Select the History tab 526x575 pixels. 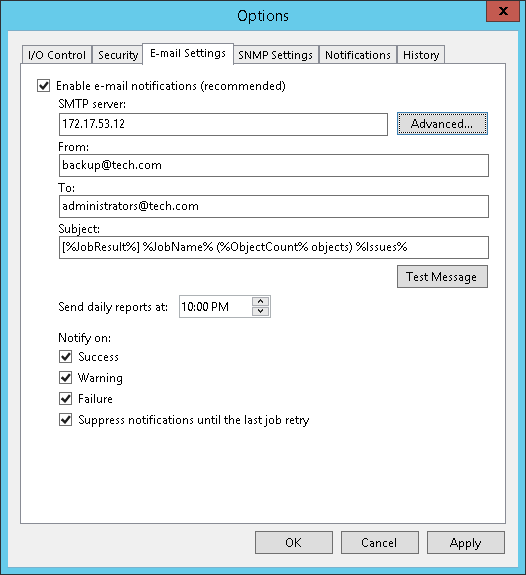[x=421, y=55]
